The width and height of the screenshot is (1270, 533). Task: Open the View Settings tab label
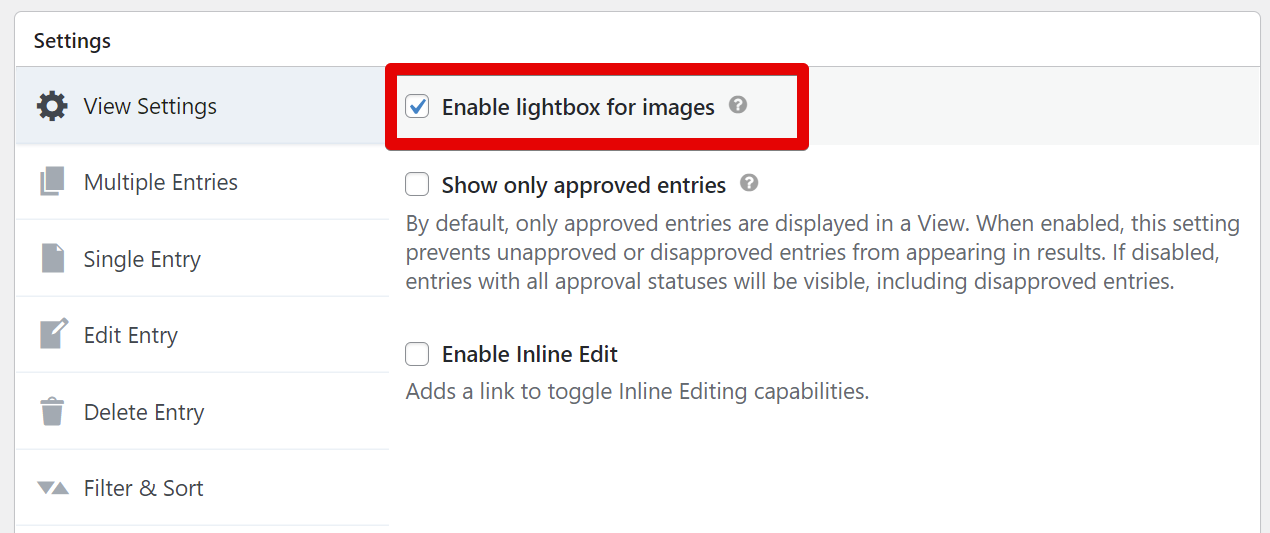point(150,106)
